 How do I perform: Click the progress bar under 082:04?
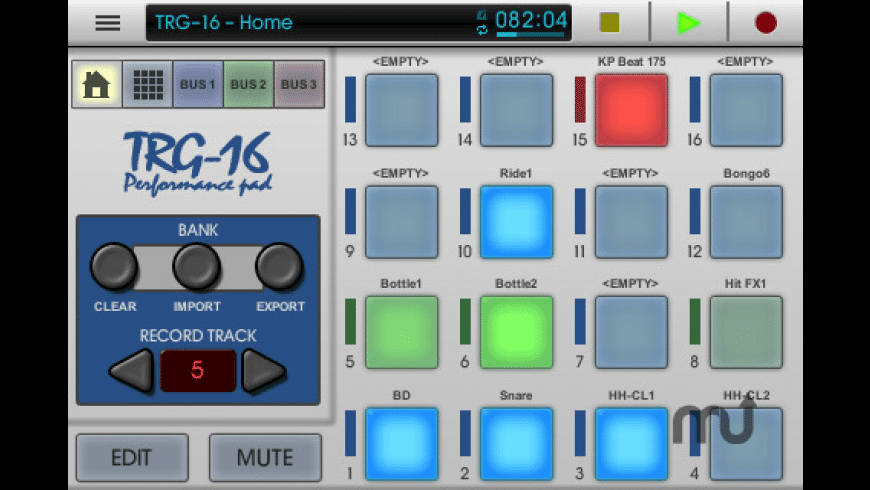coord(530,34)
